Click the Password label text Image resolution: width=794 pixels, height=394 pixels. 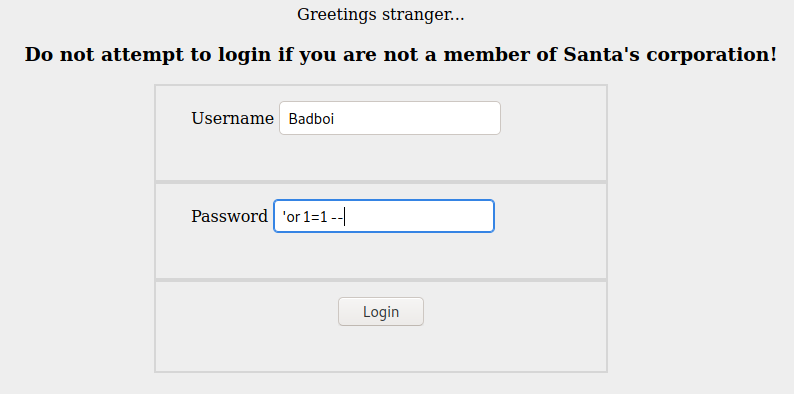pos(229,216)
